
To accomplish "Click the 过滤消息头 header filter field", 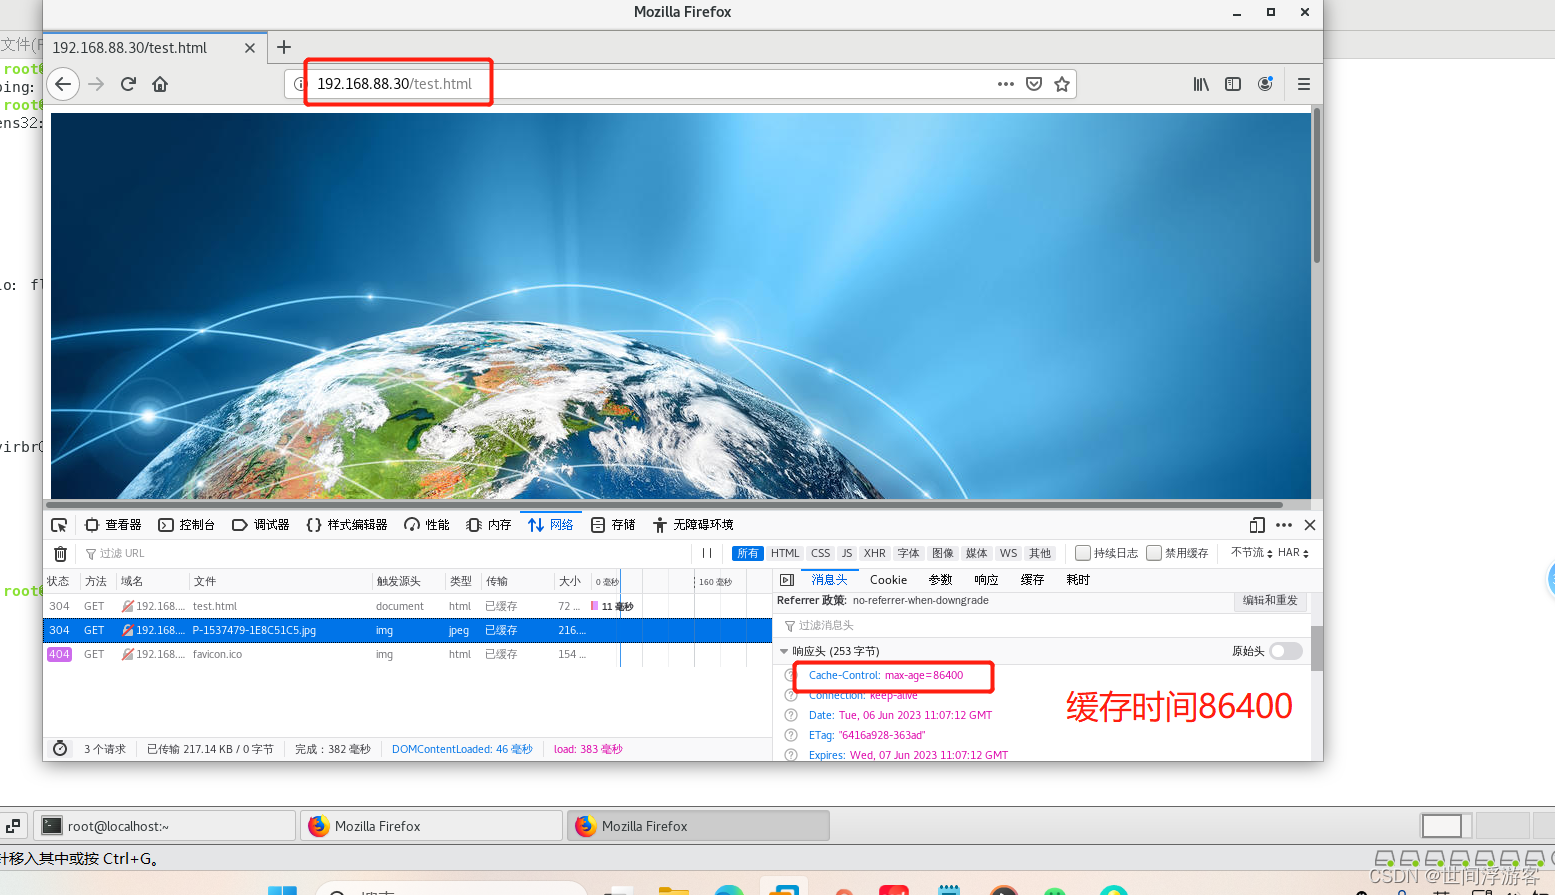I will (x=1042, y=626).
